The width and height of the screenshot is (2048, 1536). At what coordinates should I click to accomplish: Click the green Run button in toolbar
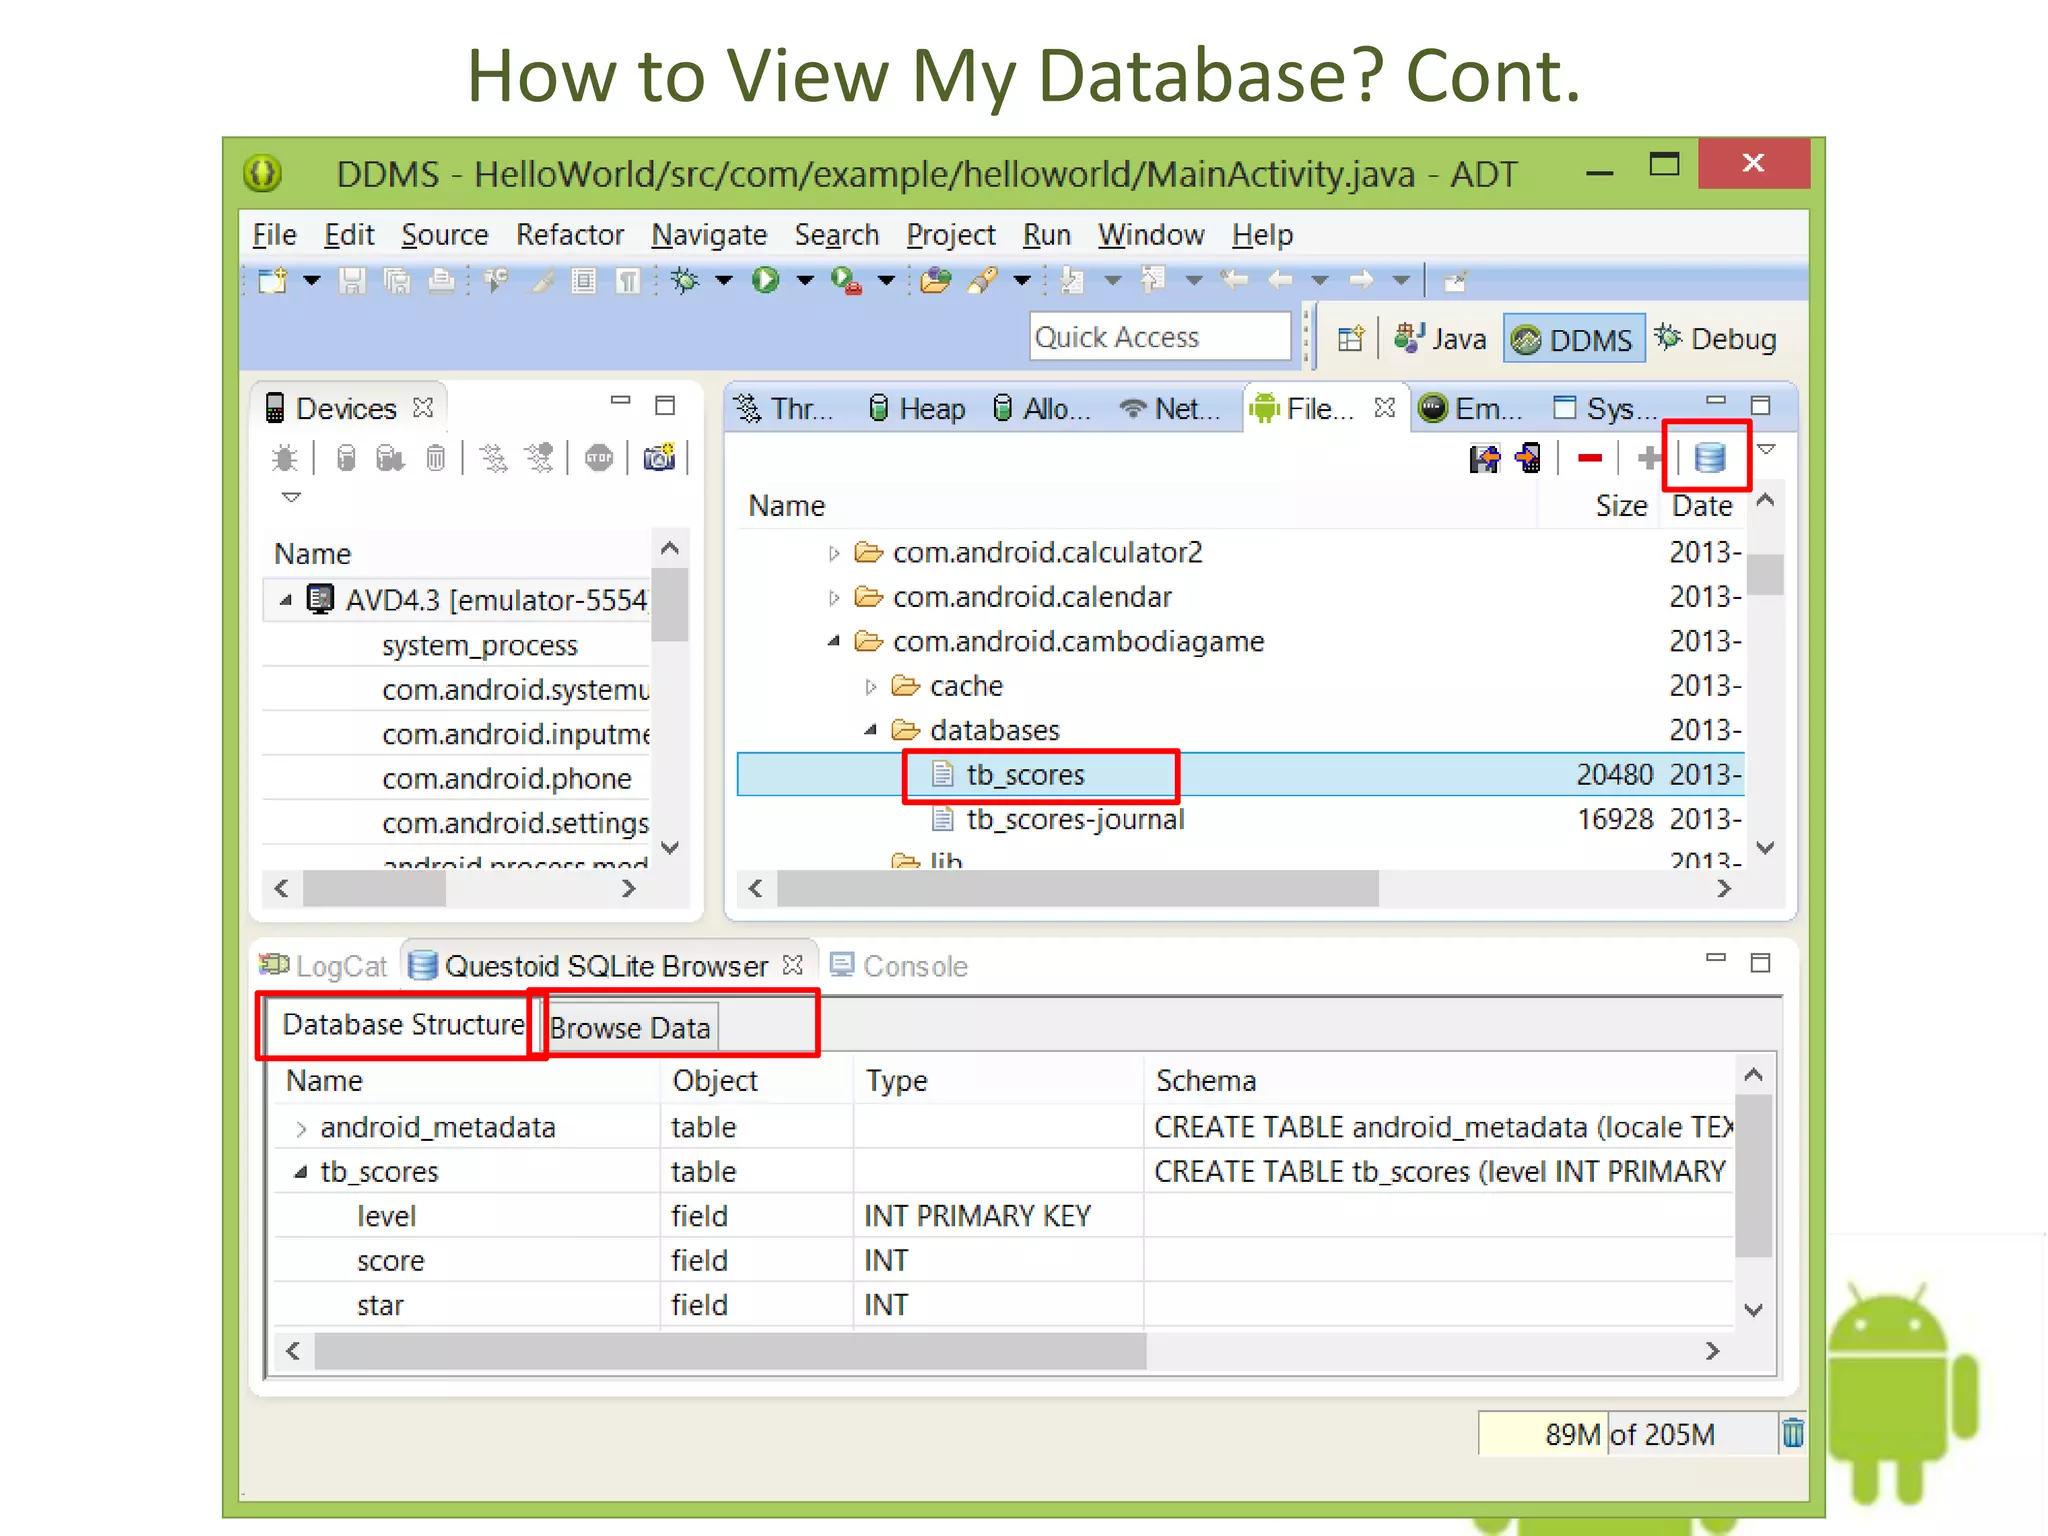[765, 280]
